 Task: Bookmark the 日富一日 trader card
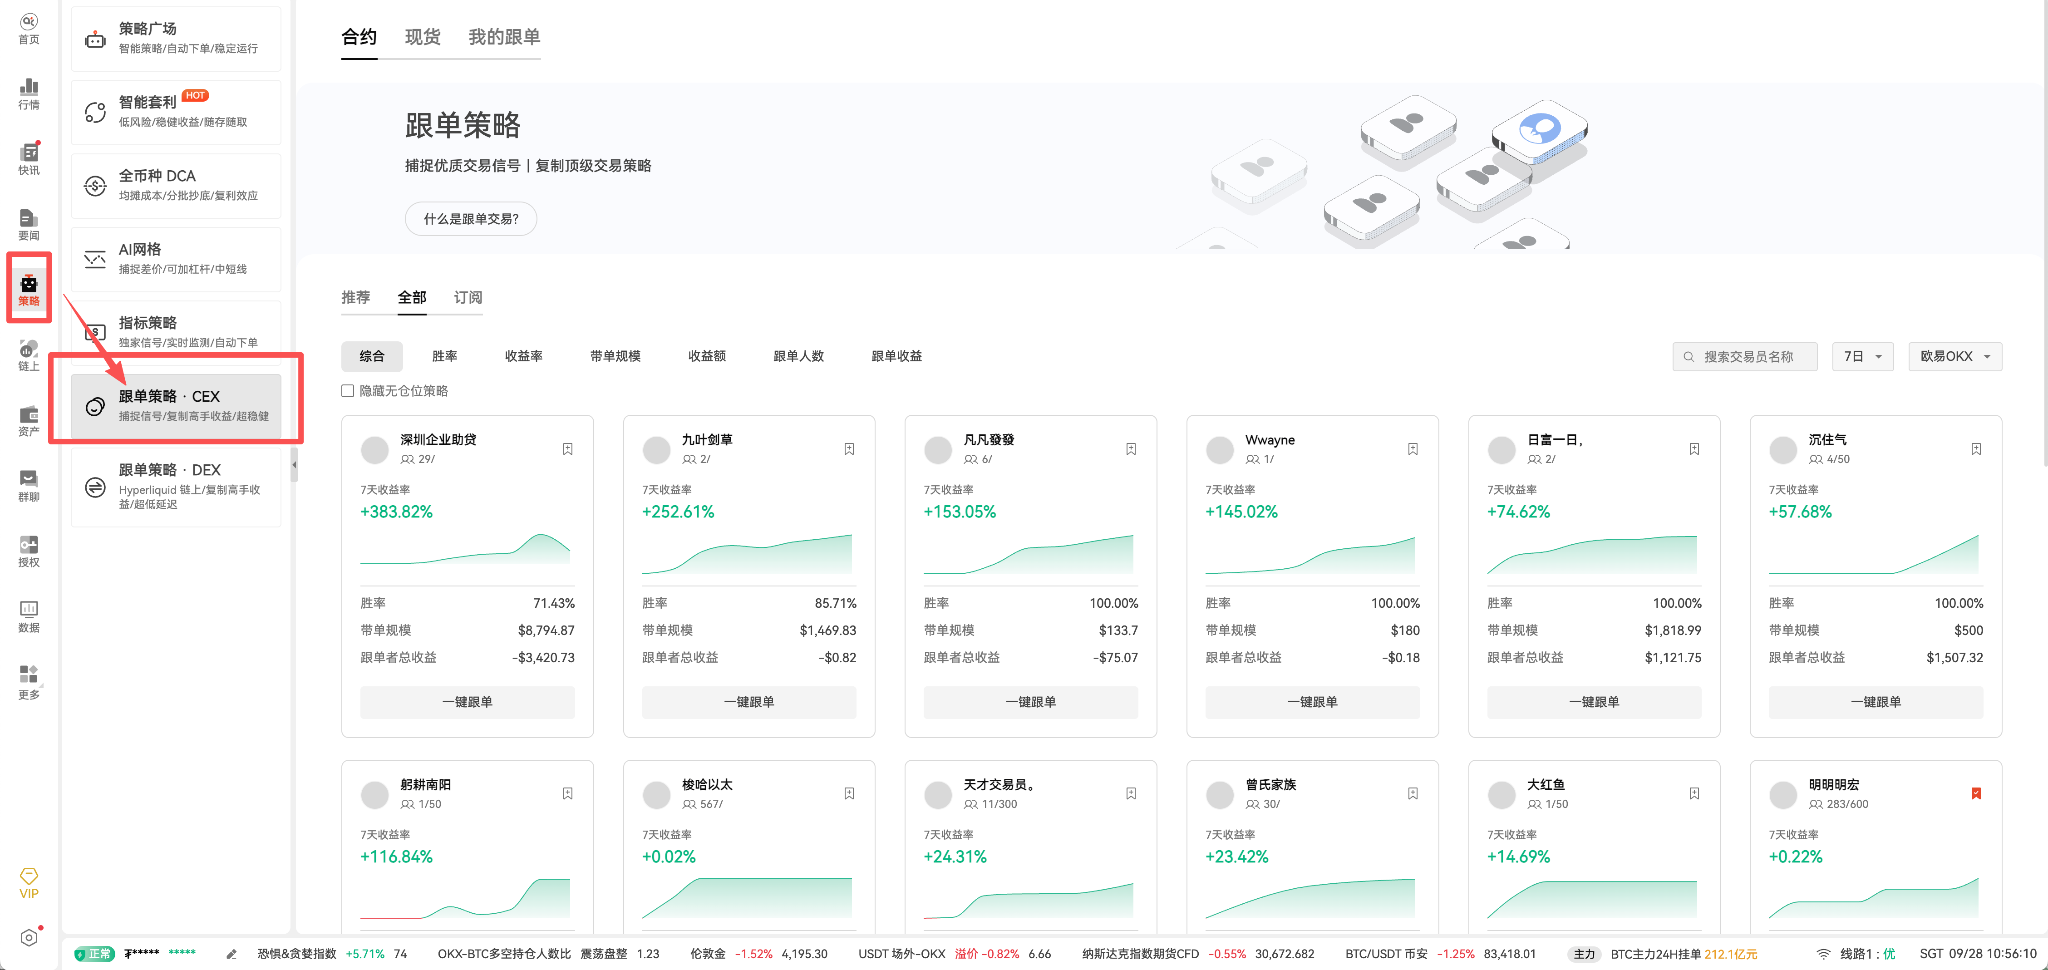pyautogui.click(x=1694, y=449)
